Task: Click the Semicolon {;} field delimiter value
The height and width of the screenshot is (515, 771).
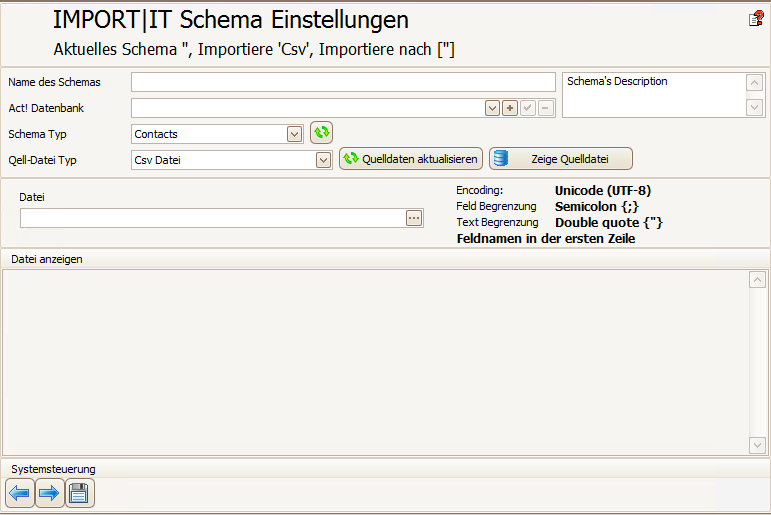Action: [597, 207]
